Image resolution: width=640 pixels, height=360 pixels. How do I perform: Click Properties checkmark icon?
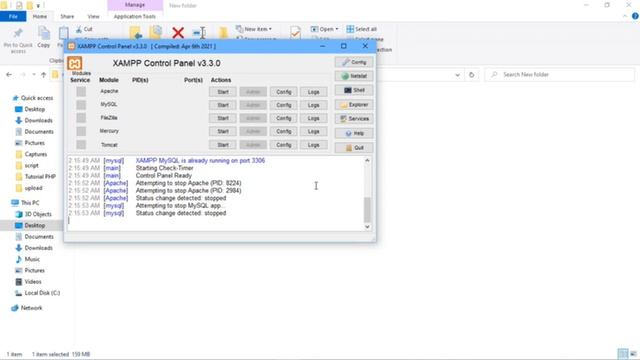296,33
